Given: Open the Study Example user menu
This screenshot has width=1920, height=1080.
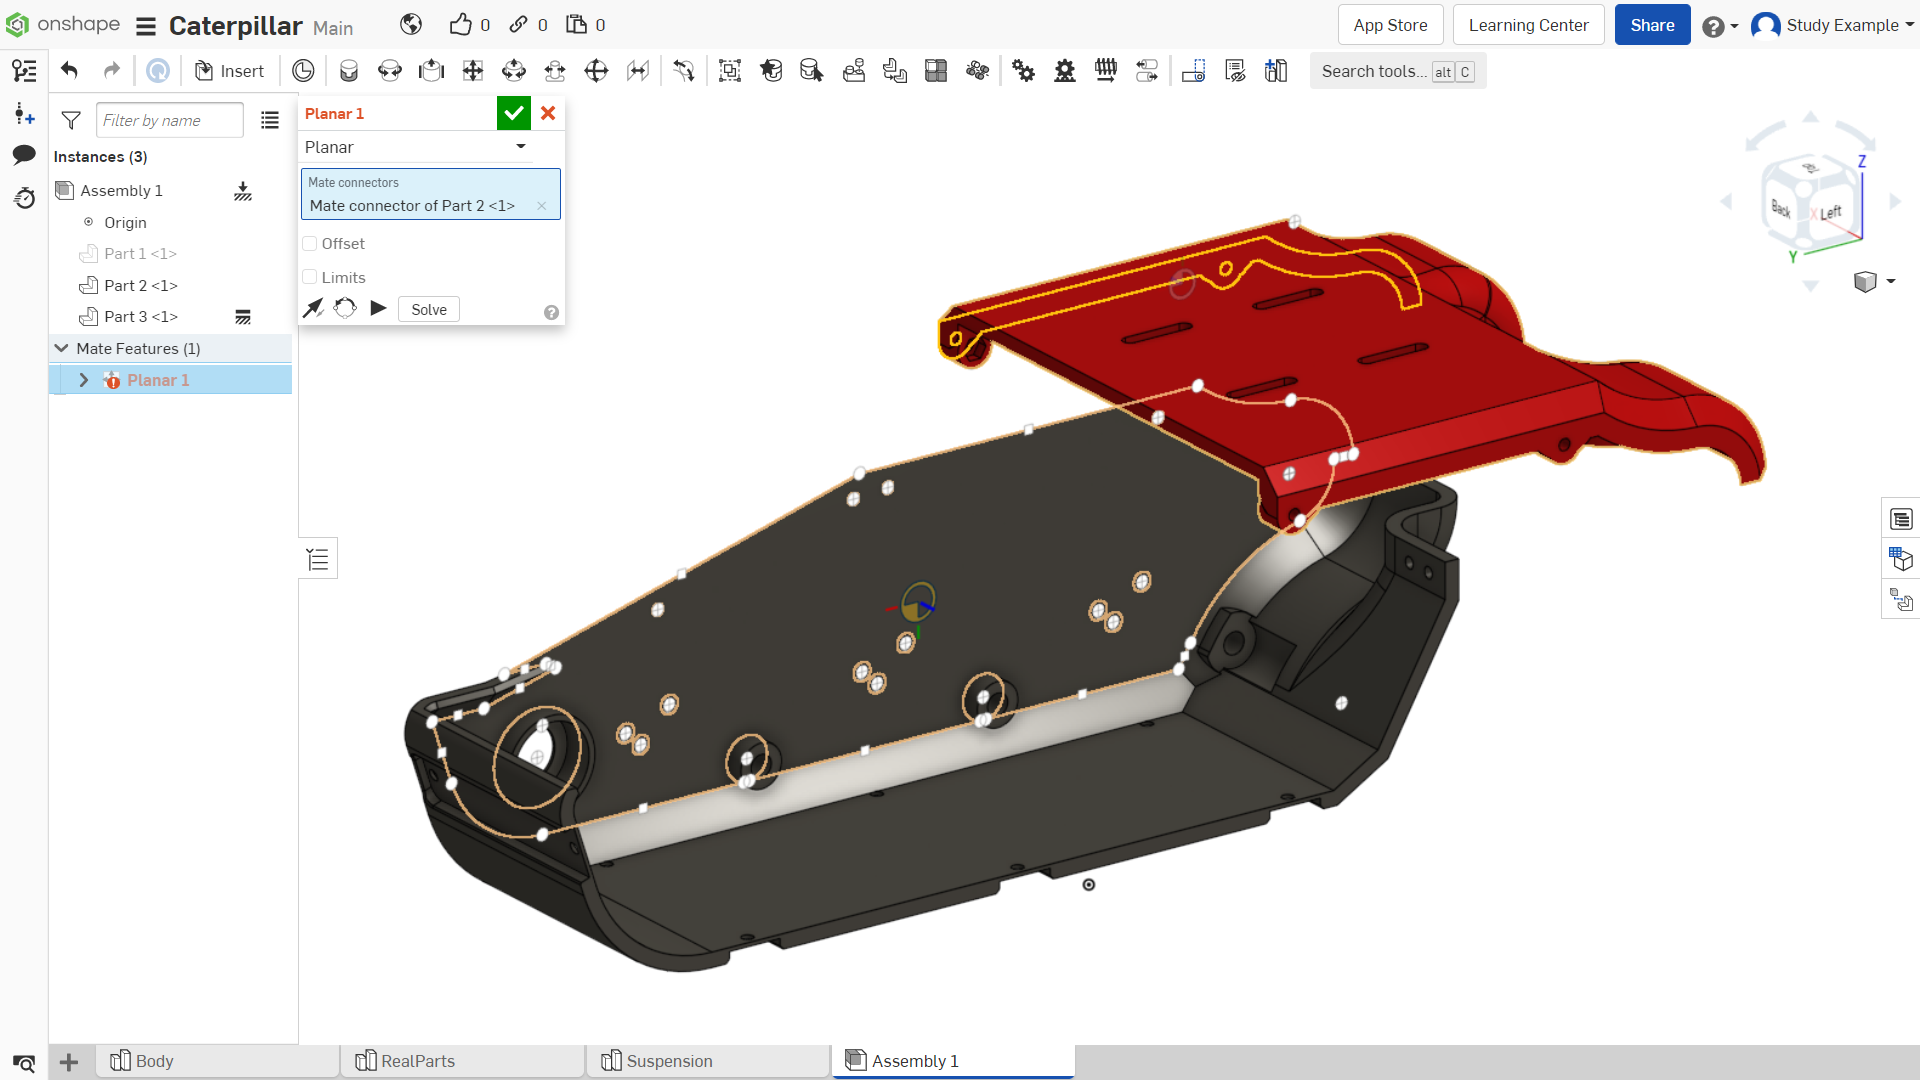Looking at the screenshot, I should (1833, 25).
